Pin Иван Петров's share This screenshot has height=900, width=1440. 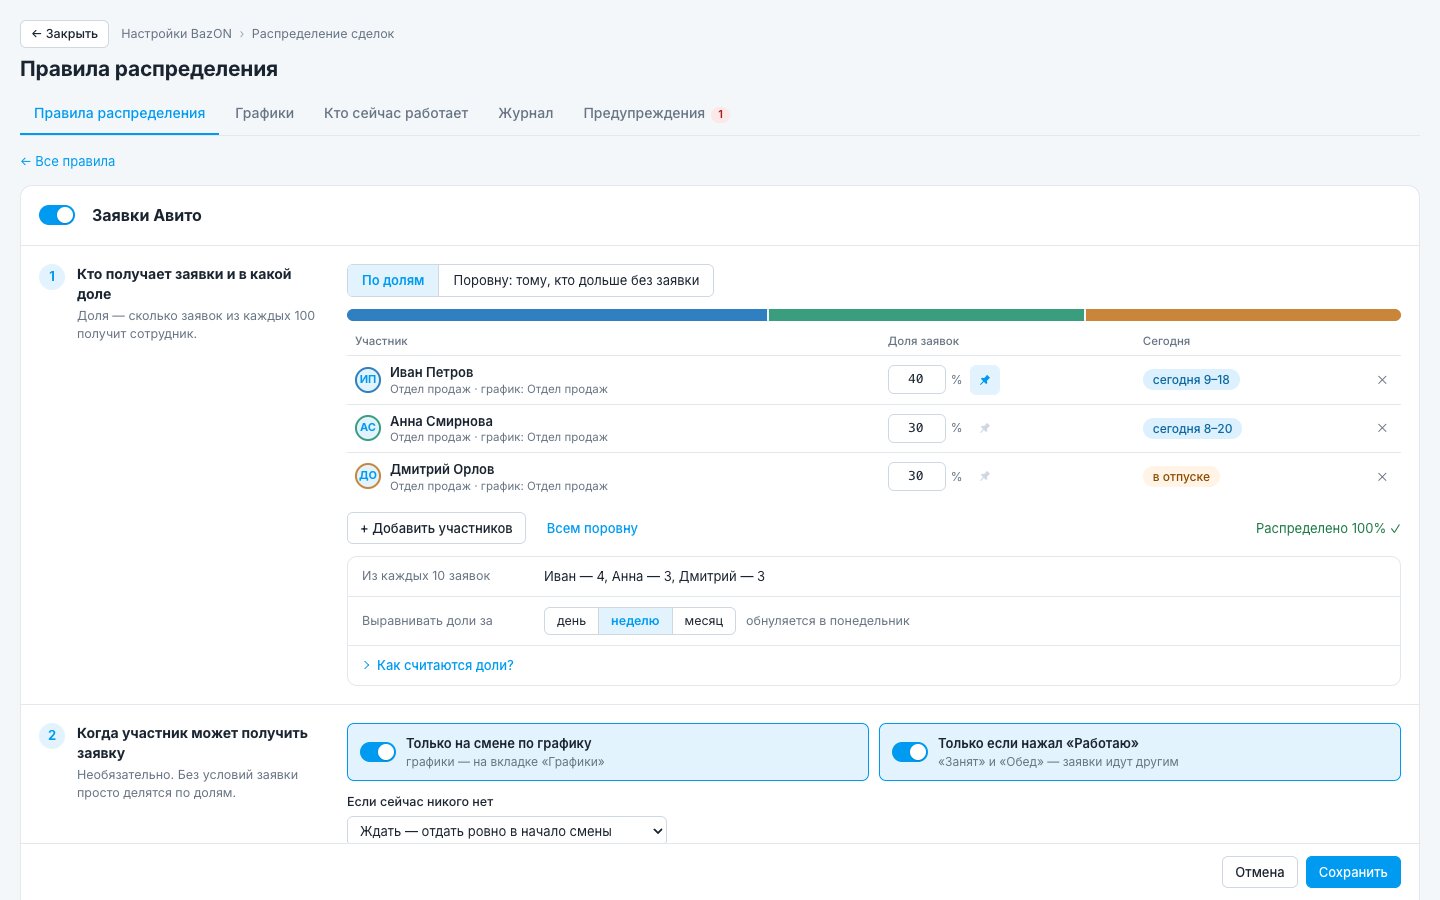click(x=985, y=380)
